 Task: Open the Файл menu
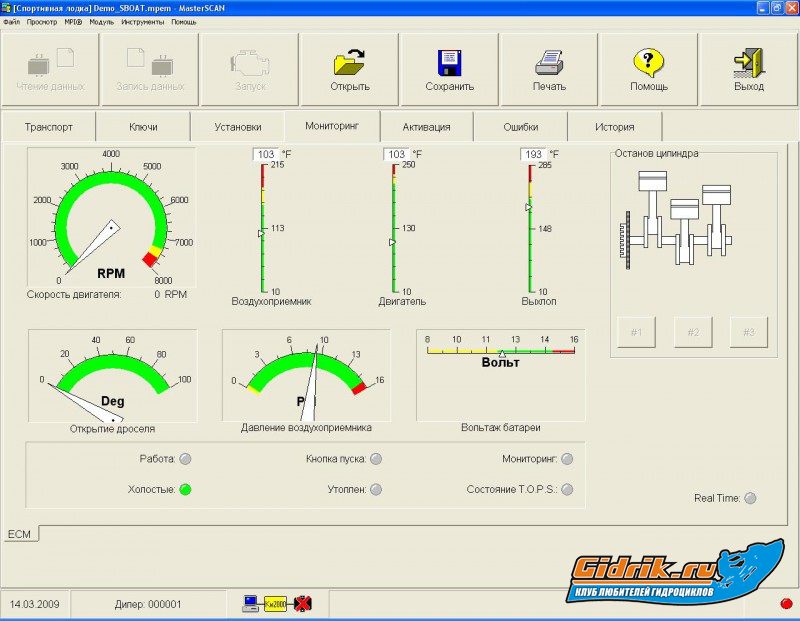pos(11,21)
